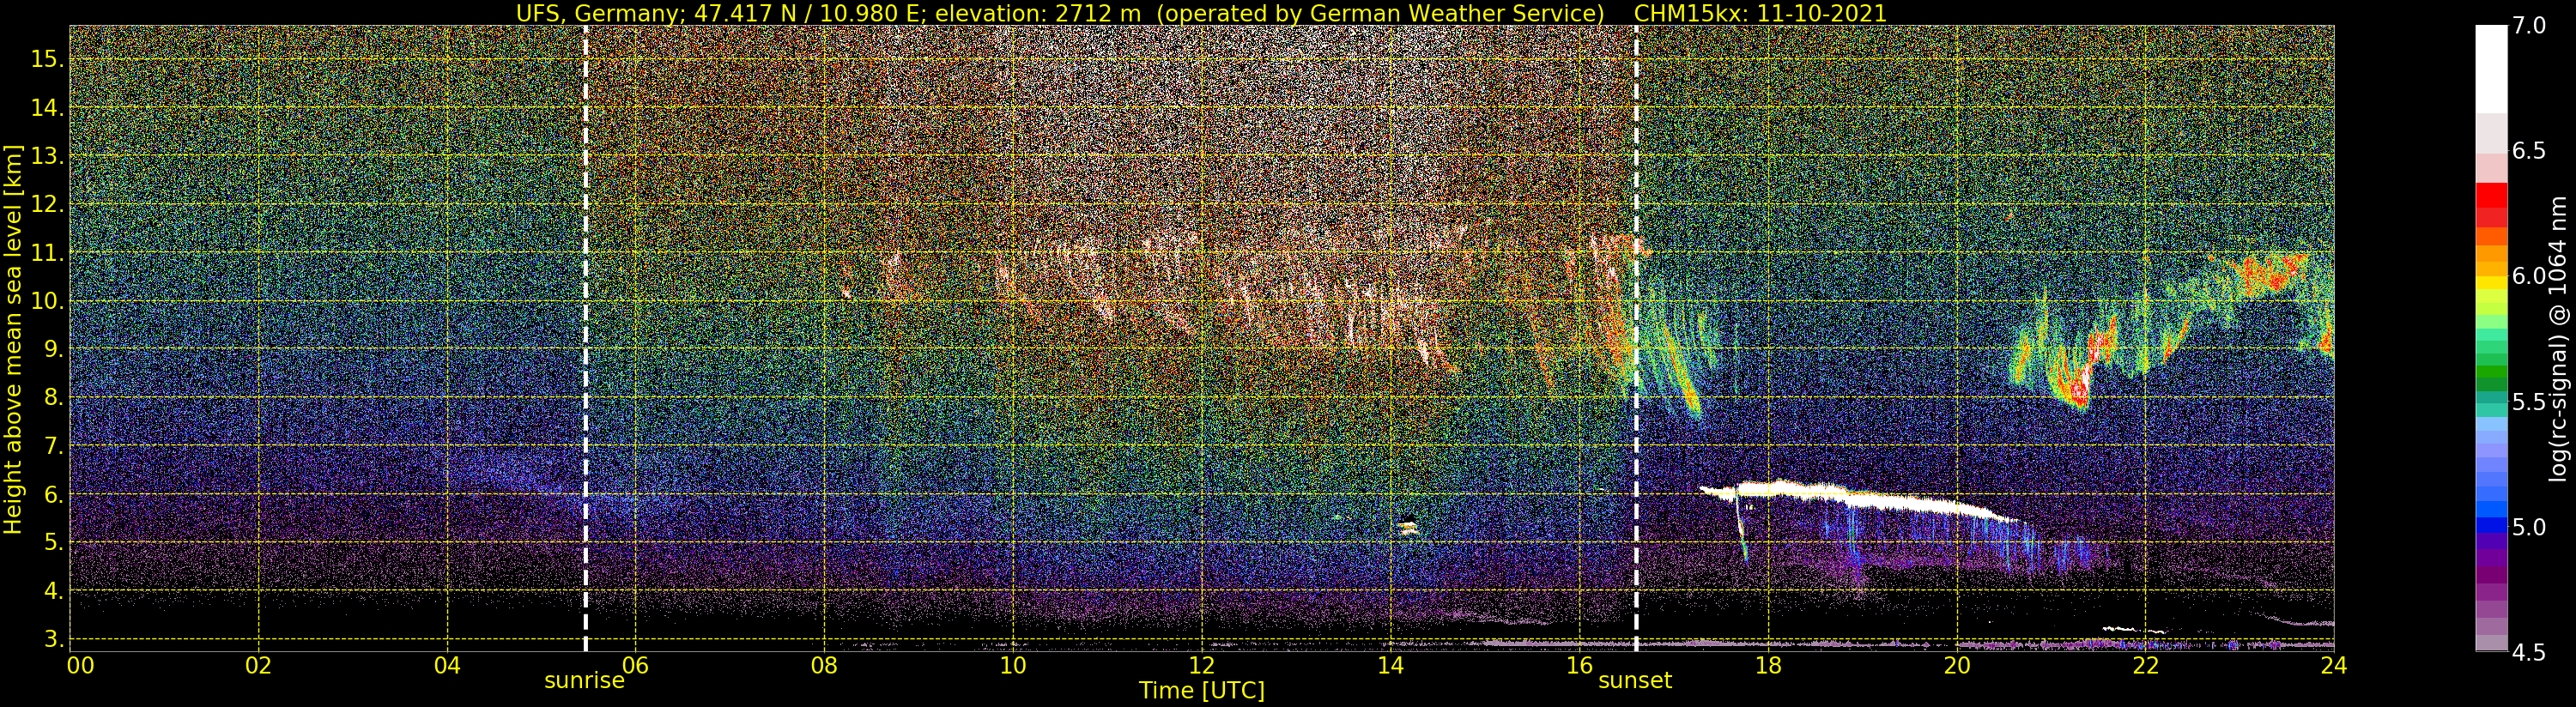Click the 4.5 tick label on the colorbar

[x=2528, y=652]
